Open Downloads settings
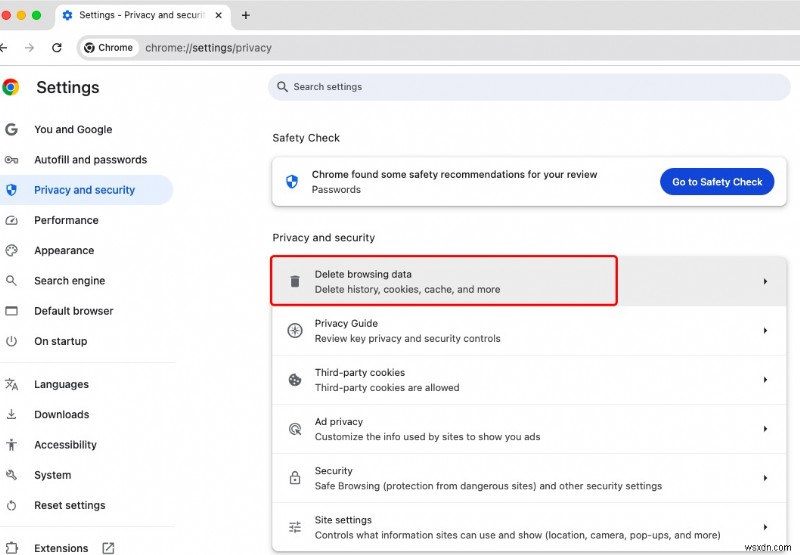The width and height of the screenshot is (800, 555). pyautogui.click(x=86, y=414)
